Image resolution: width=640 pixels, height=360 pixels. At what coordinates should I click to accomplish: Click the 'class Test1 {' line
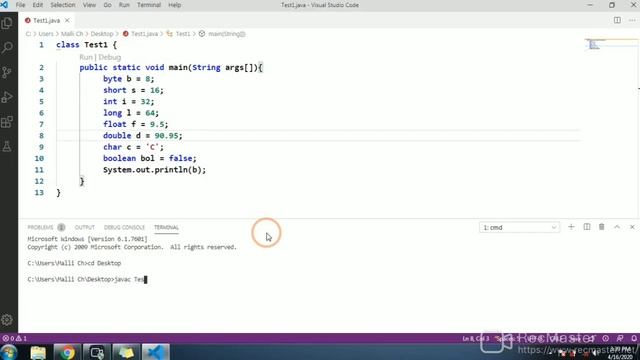pyautogui.click(x=87, y=45)
